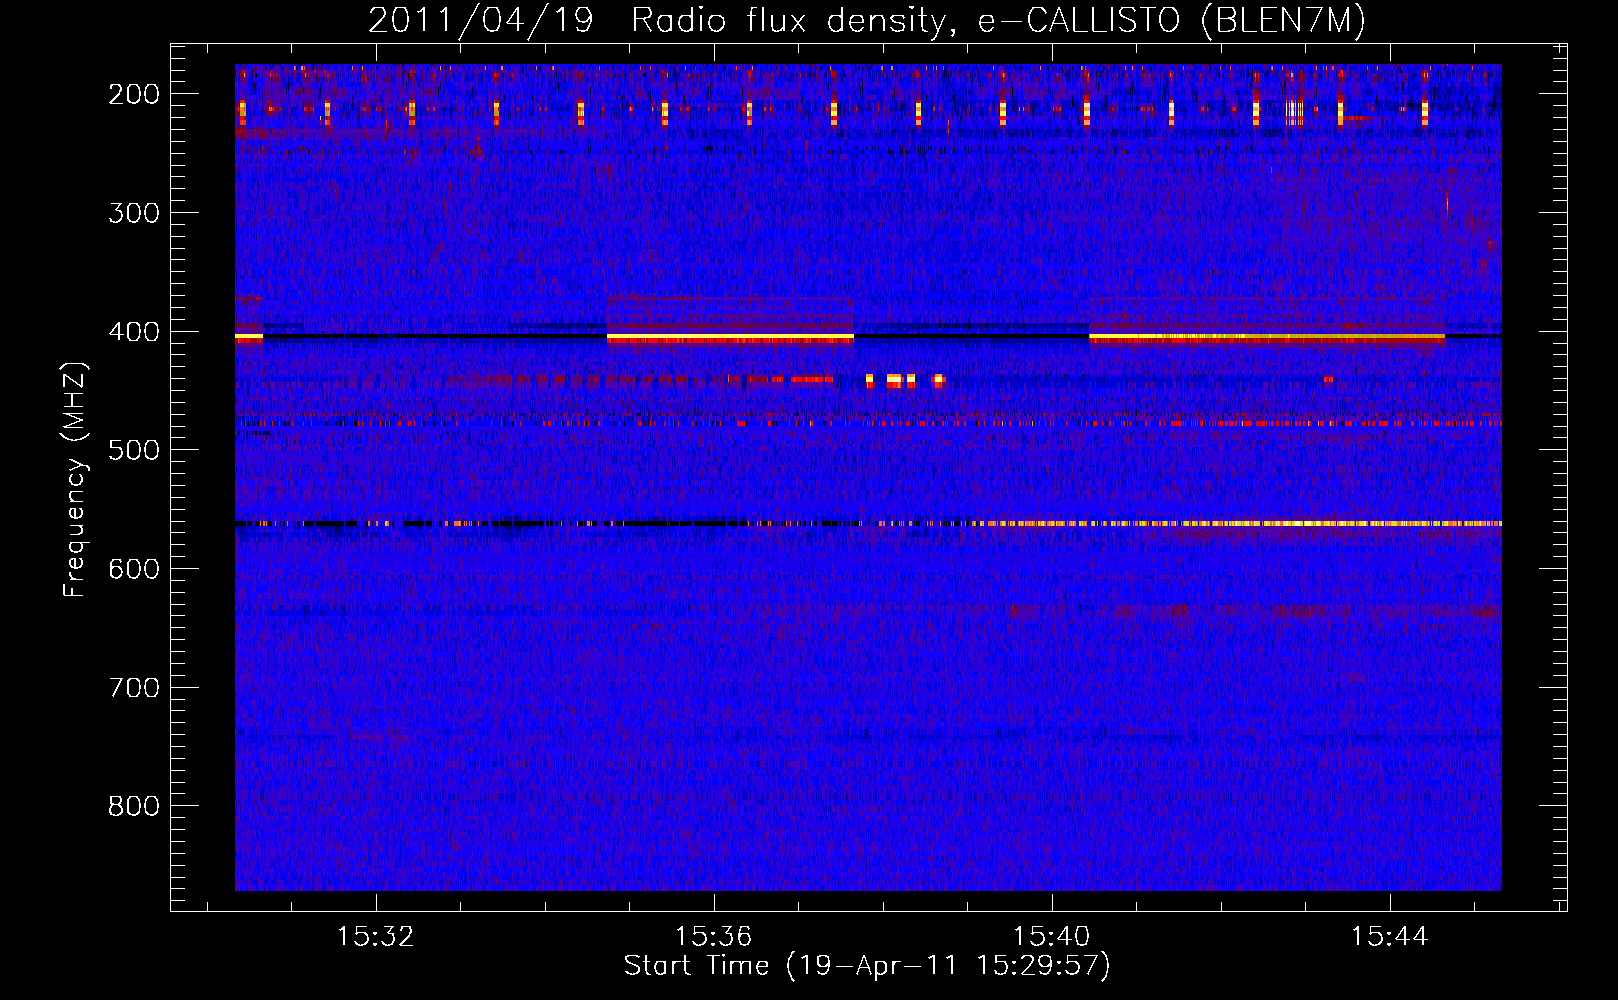This screenshot has height=1000, width=1618.
Task: Click the 'Start Time (19-Apr-11 15:29:57)' label
Action: coord(867,966)
